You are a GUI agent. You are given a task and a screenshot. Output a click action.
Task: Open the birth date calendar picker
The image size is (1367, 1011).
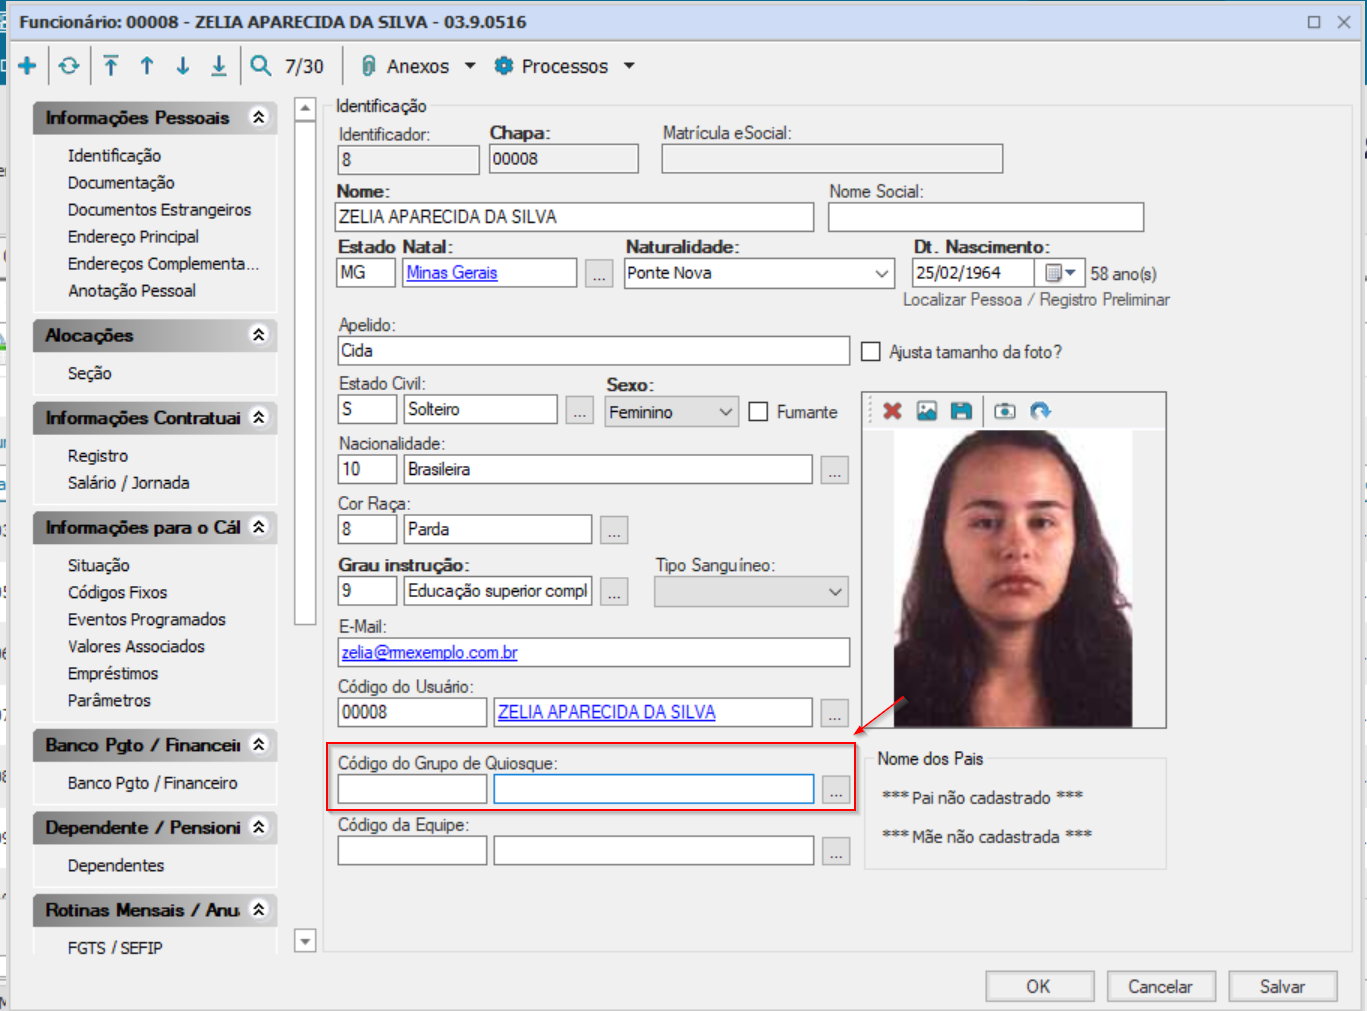(1060, 273)
